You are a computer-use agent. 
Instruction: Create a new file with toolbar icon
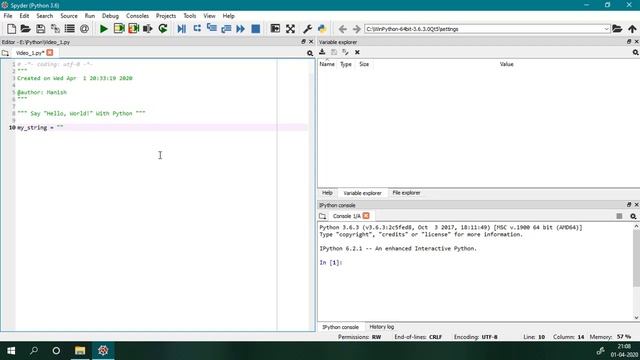pyautogui.click(x=11, y=29)
